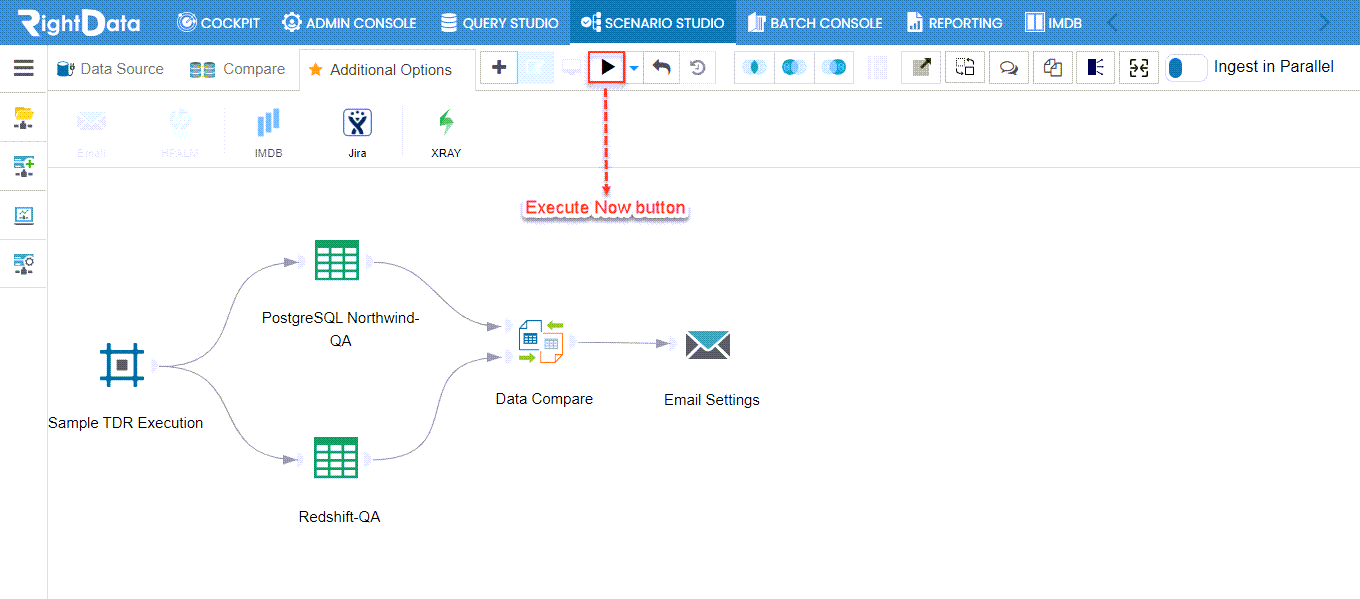Image resolution: width=1360 pixels, height=599 pixels.
Task: Click the fit-to-screen brackets icon
Action: [1139, 67]
